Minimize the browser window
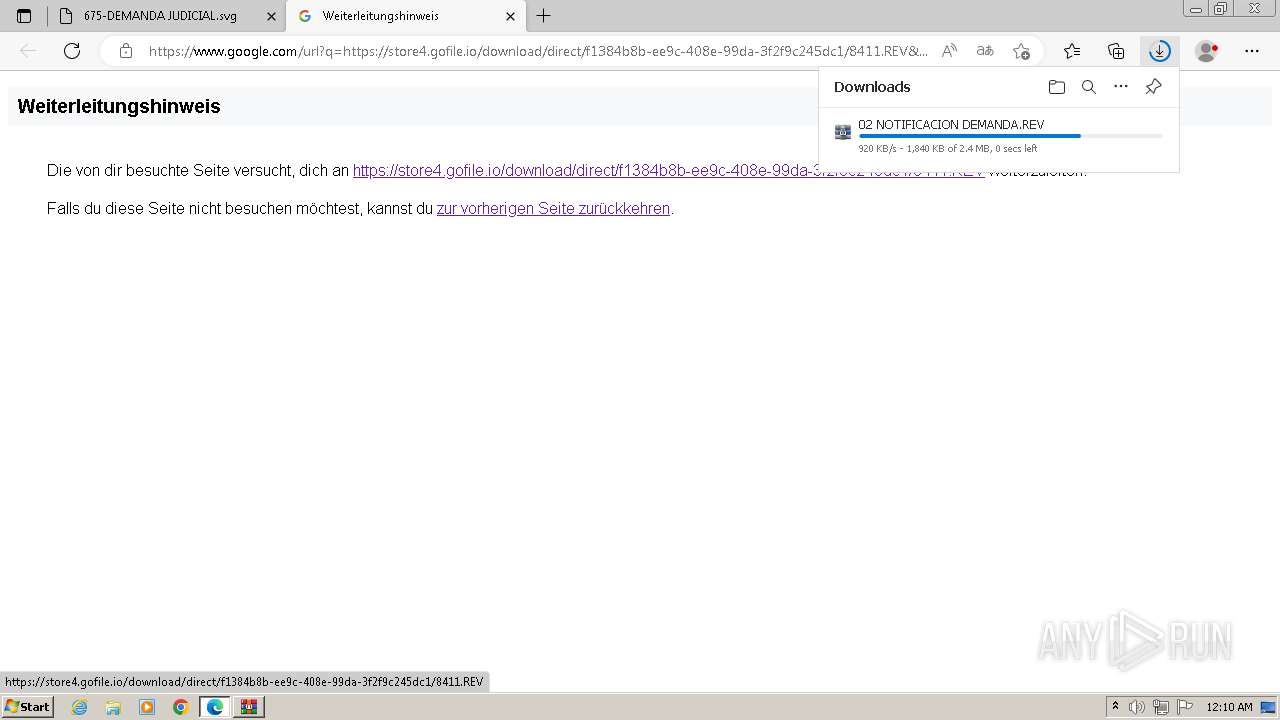Viewport: 1280px width, 720px height. click(1195, 8)
